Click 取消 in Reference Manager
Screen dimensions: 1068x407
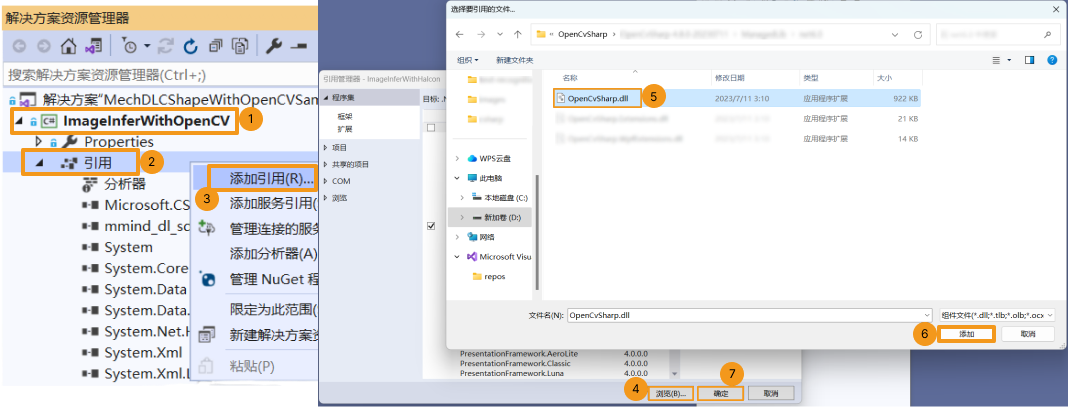(771, 393)
